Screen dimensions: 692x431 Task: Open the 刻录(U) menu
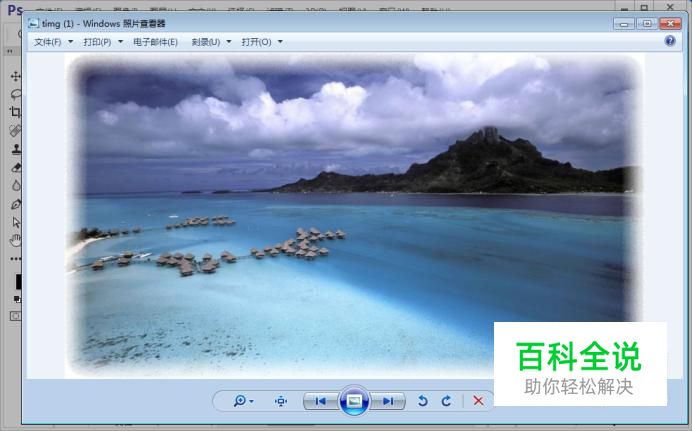pyautogui.click(x=206, y=42)
